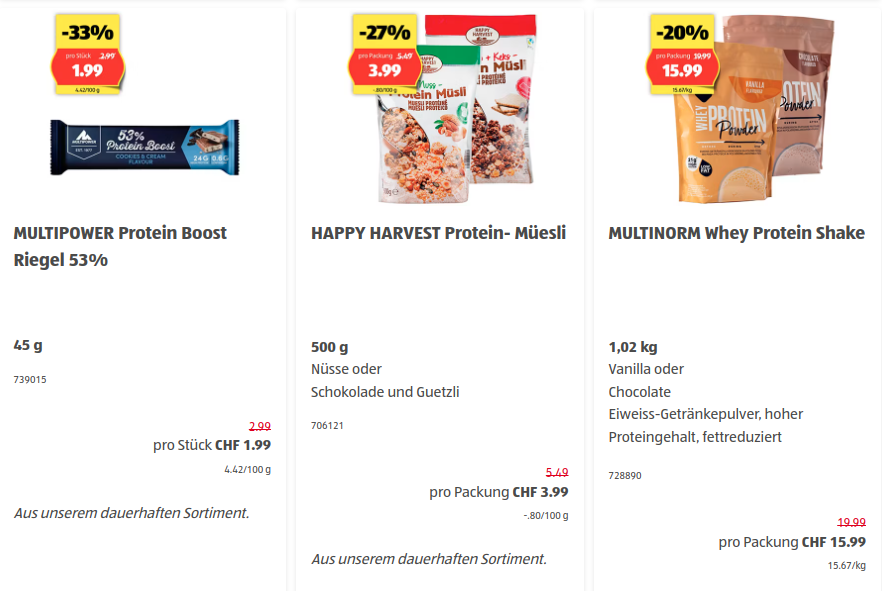The width and height of the screenshot is (882, 591).
Task: Click the red 3.99 price bubble
Action: [x=384, y=68]
